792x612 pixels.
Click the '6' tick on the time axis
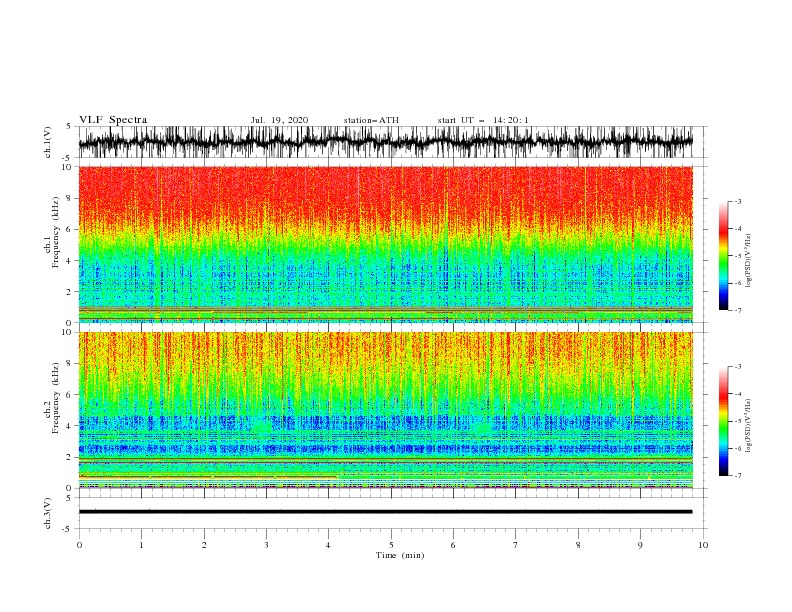point(453,545)
